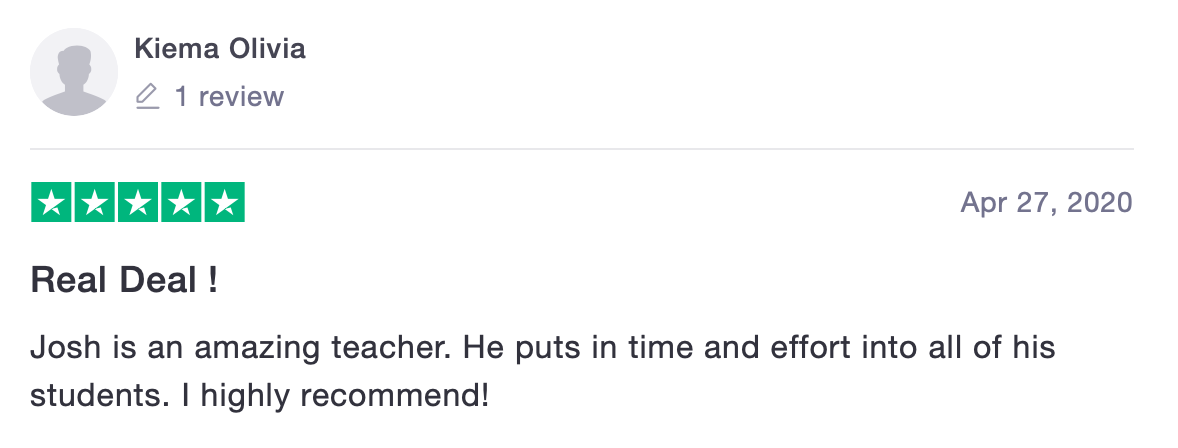Select the second green rating star
The width and height of the screenshot is (1178, 448).
point(95,203)
